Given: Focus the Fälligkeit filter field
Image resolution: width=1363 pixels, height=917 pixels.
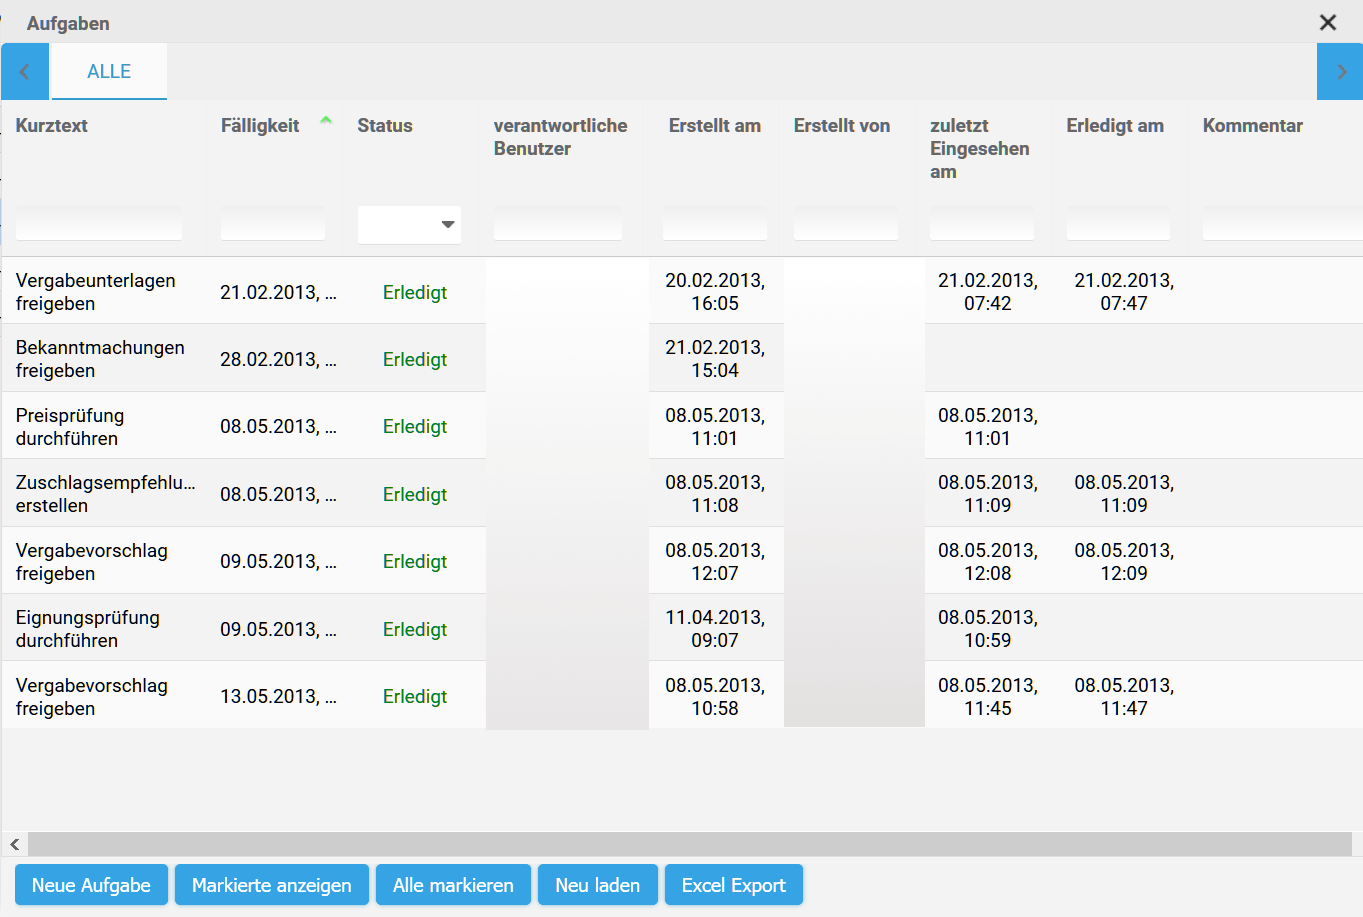Looking at the screenshot, I should (273, 225).
